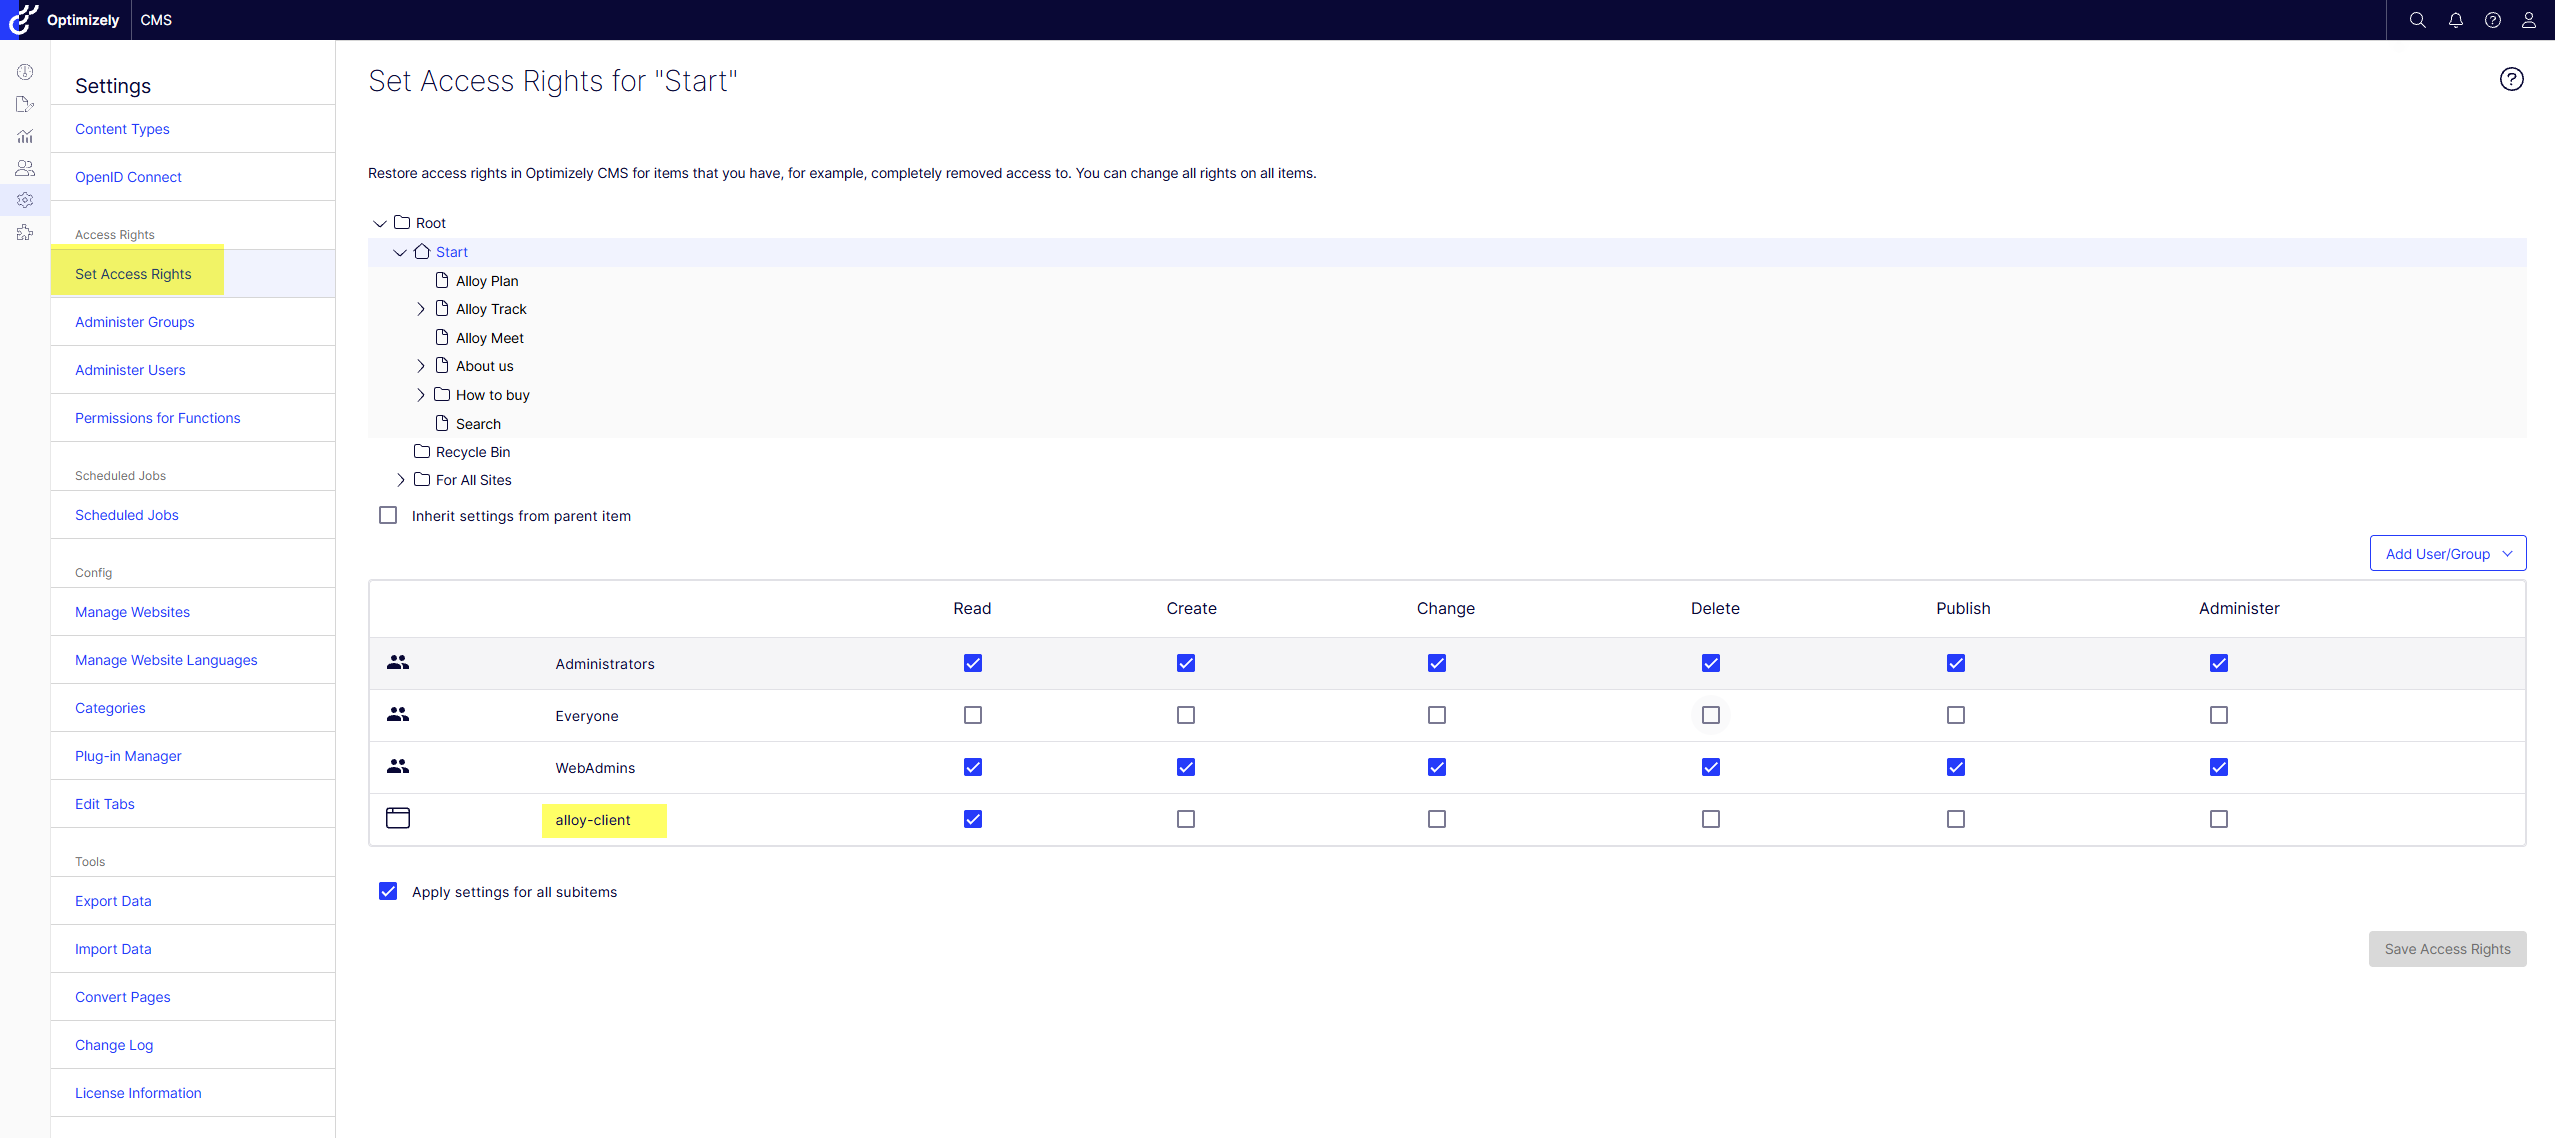2555x1138 pixels.
Task: Open Permissions for Functions
Action: click(x=158, y=418)
